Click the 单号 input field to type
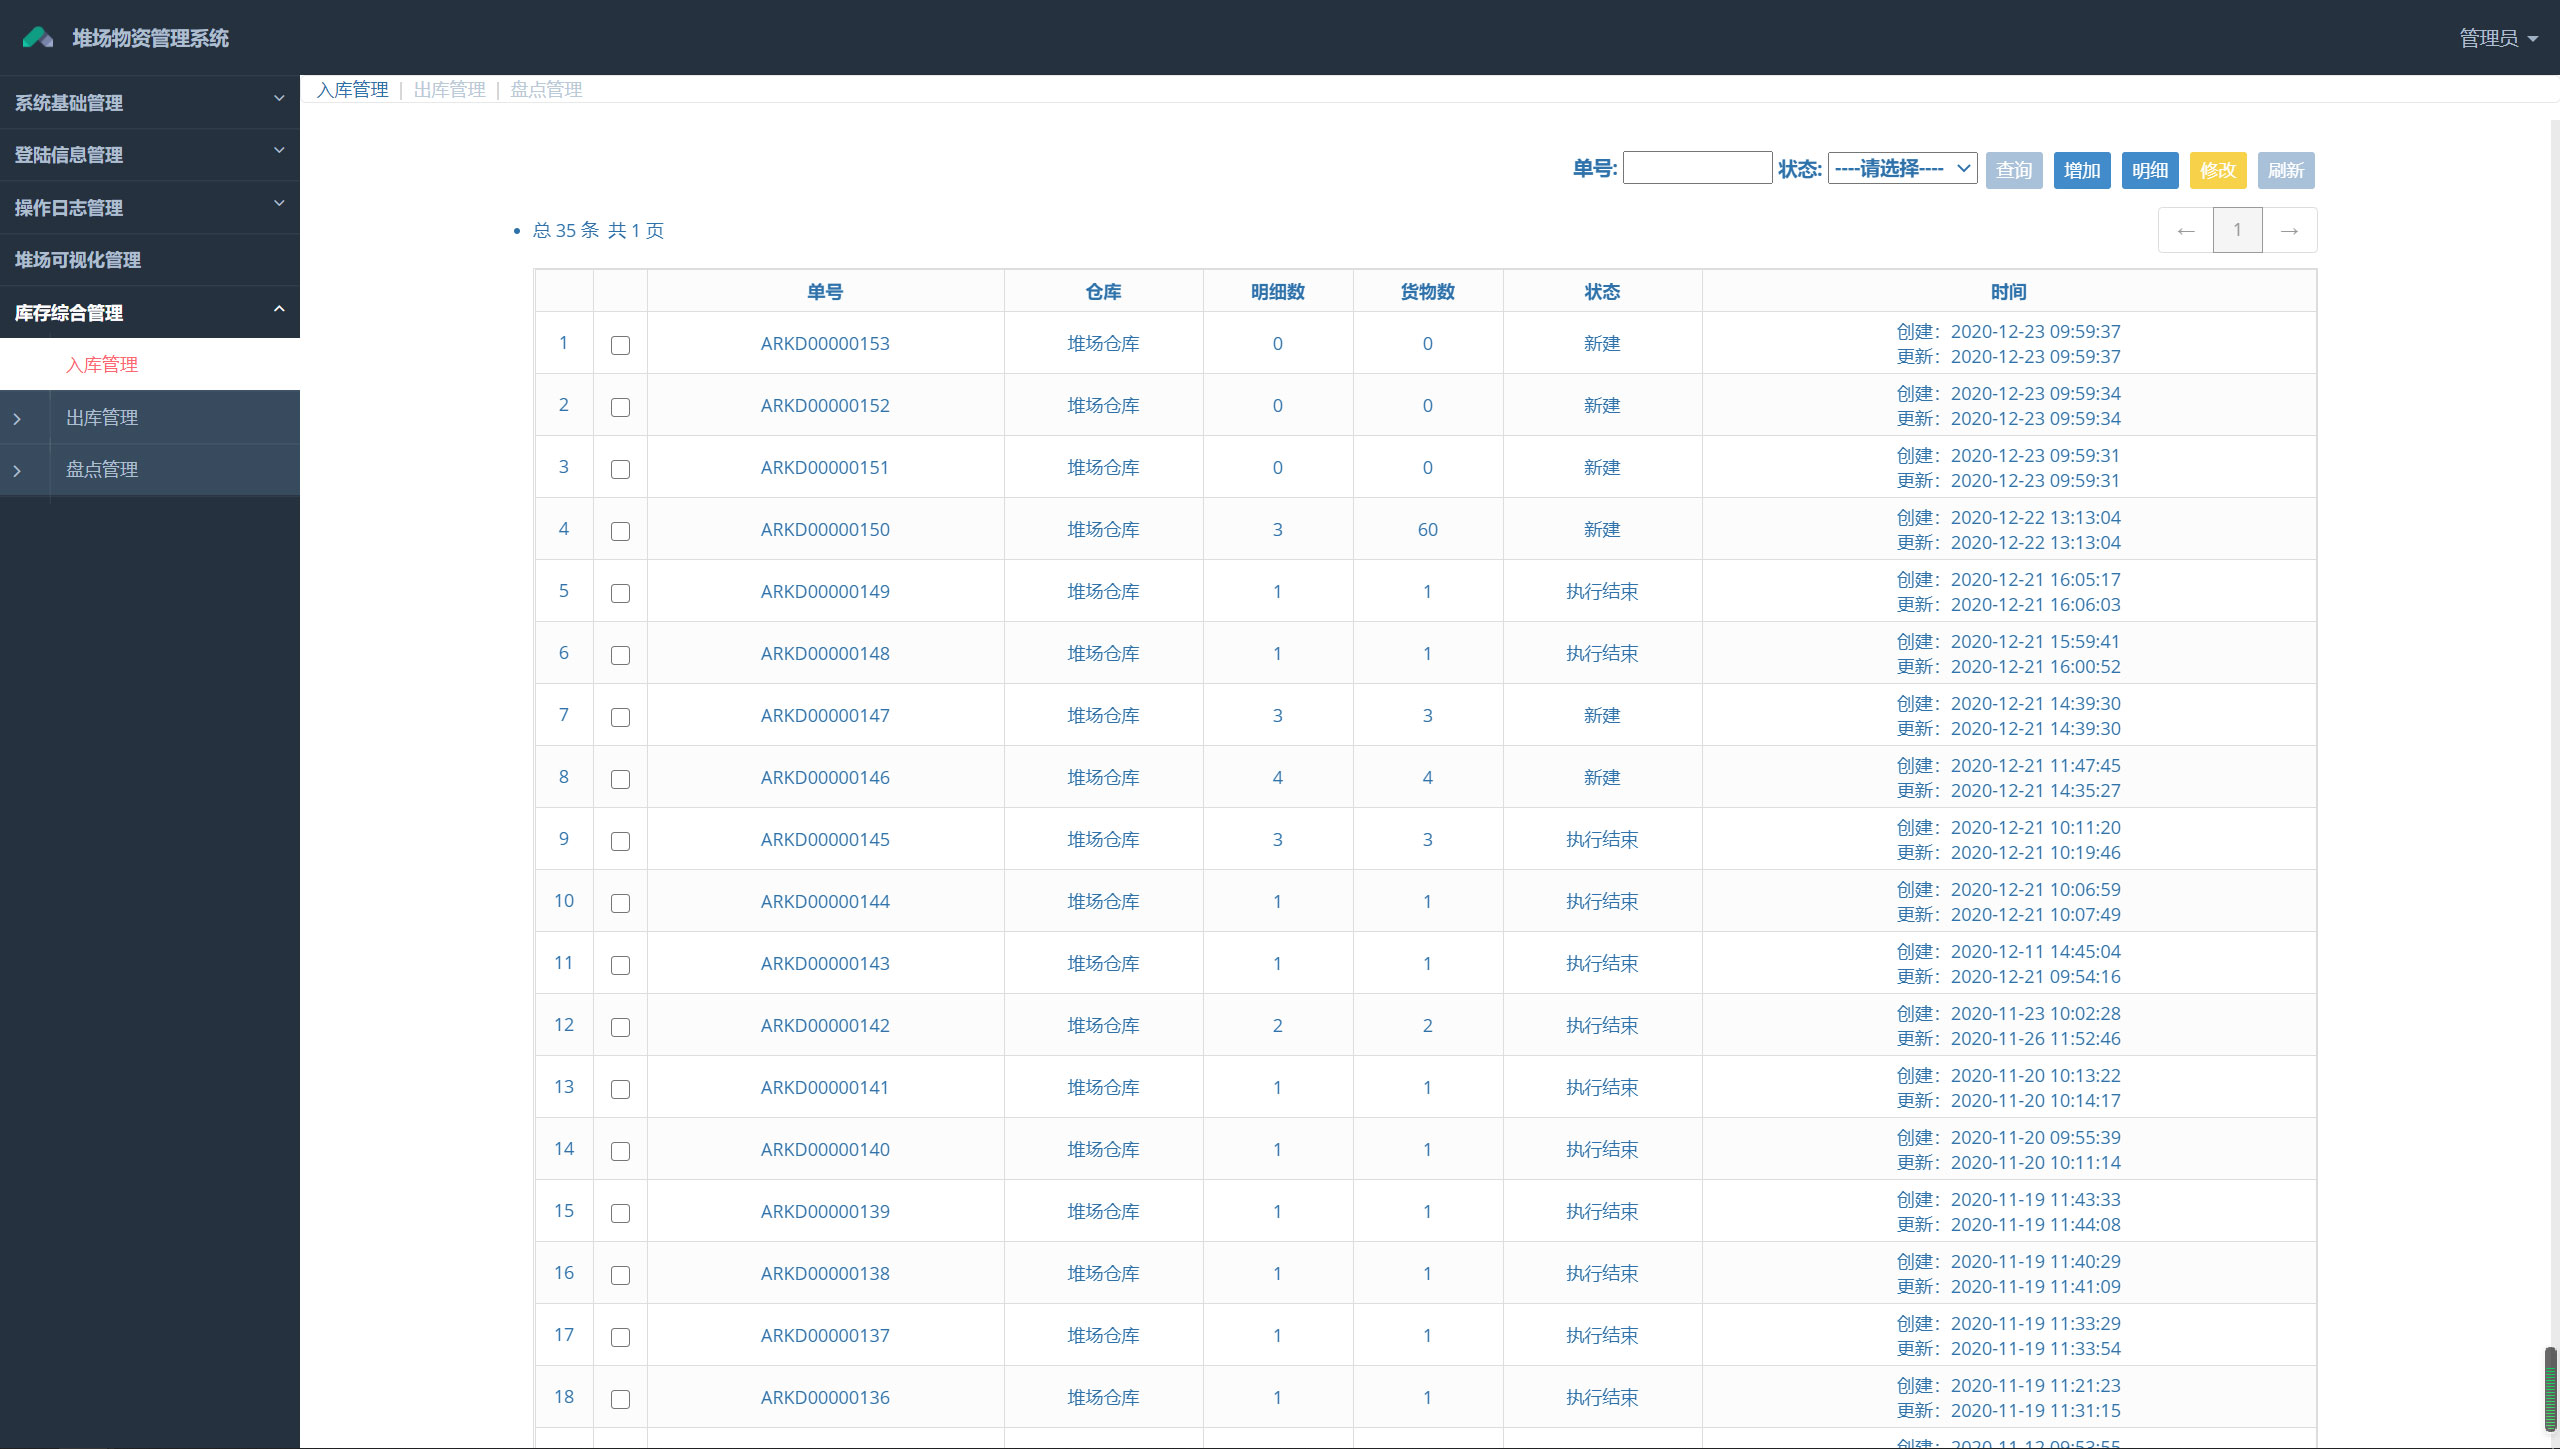The image size is (2560, 1449). point(1697,171)
